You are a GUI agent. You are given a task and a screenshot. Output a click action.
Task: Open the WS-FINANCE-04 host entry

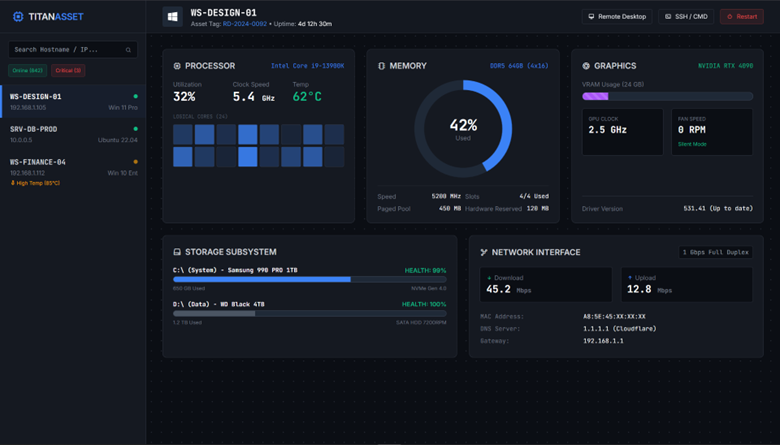tap(72, 167)
